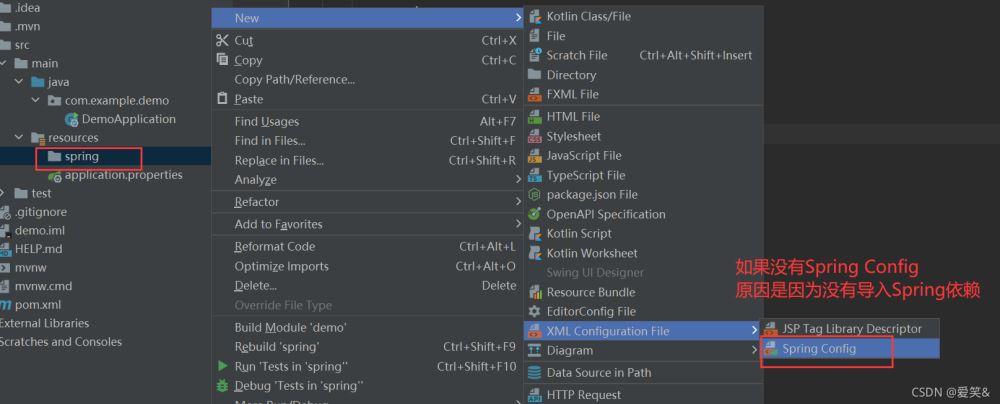Click the Data Source in Path icon
Viewport: 1000px width, 404px height.
[534, 373]
